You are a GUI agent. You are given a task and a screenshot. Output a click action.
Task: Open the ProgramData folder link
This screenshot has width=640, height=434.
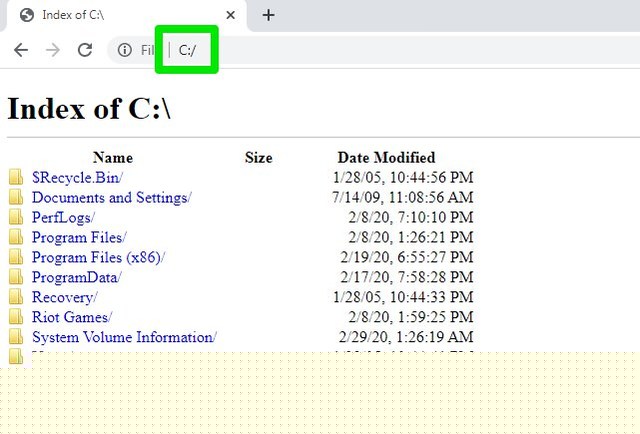77,277
